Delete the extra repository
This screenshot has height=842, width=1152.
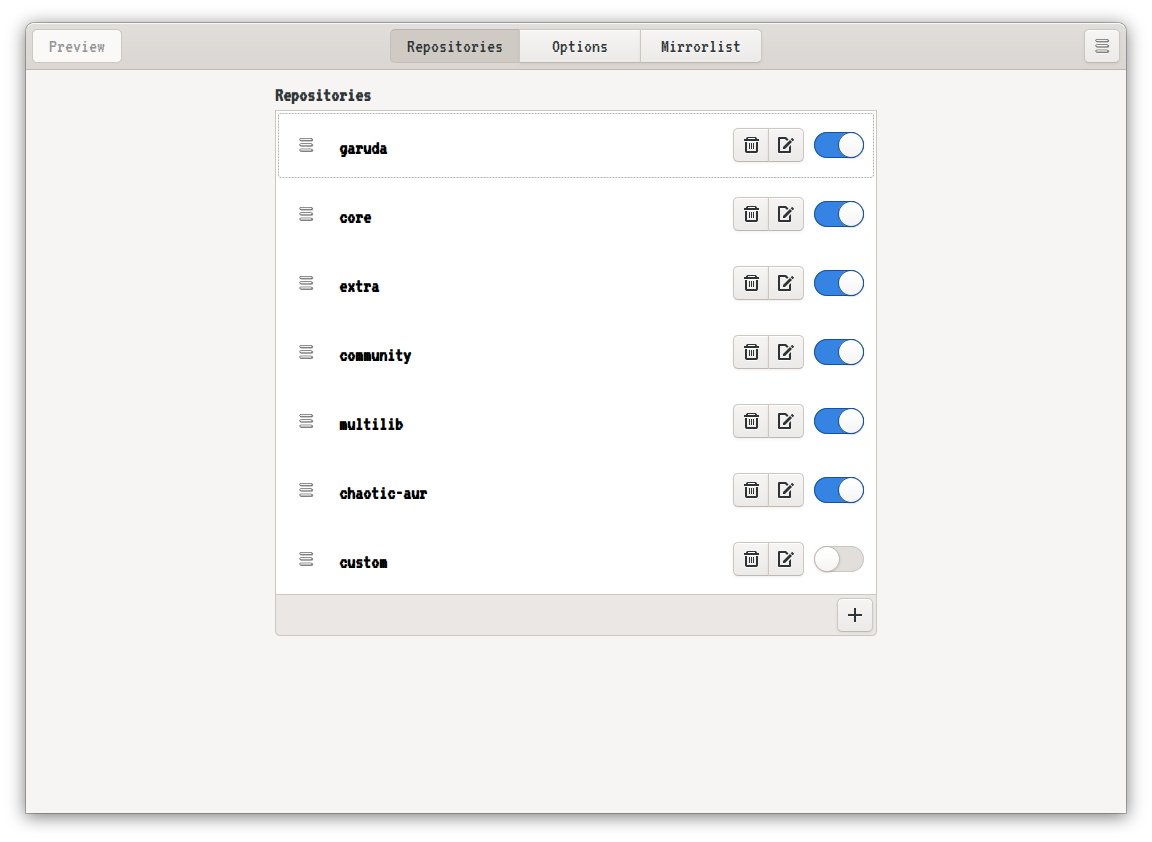pyautogui.click(x=751, y=284)
